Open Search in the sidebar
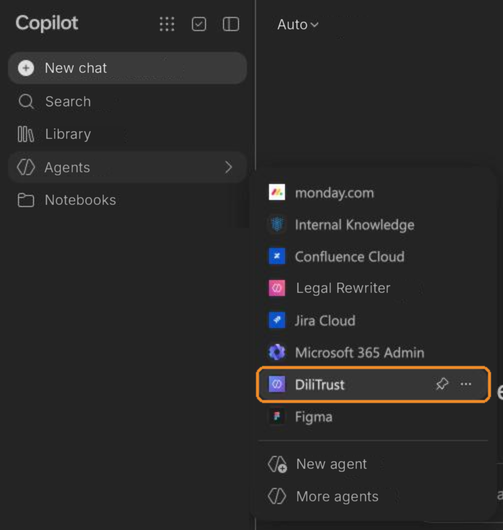This screenshot has height=530, width=503. click(127, 101)
